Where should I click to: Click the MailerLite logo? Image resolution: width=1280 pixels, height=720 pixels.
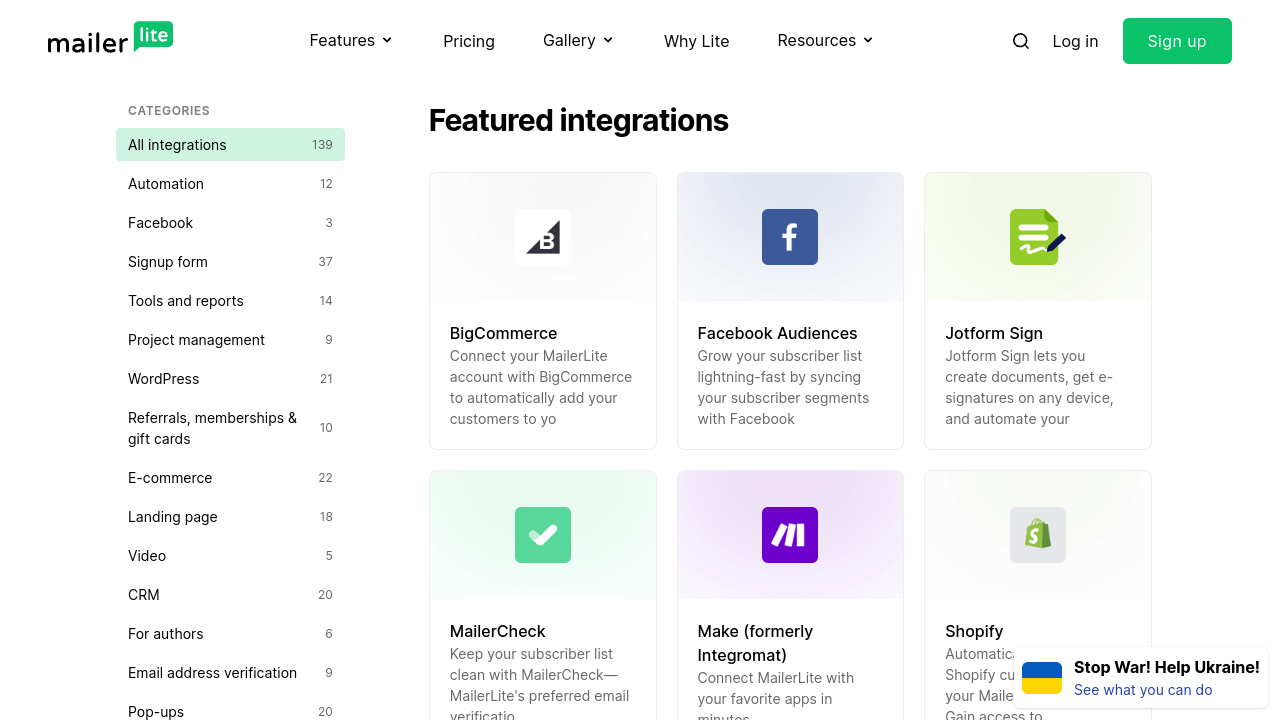pyautogui.click(x=110, y=38)
